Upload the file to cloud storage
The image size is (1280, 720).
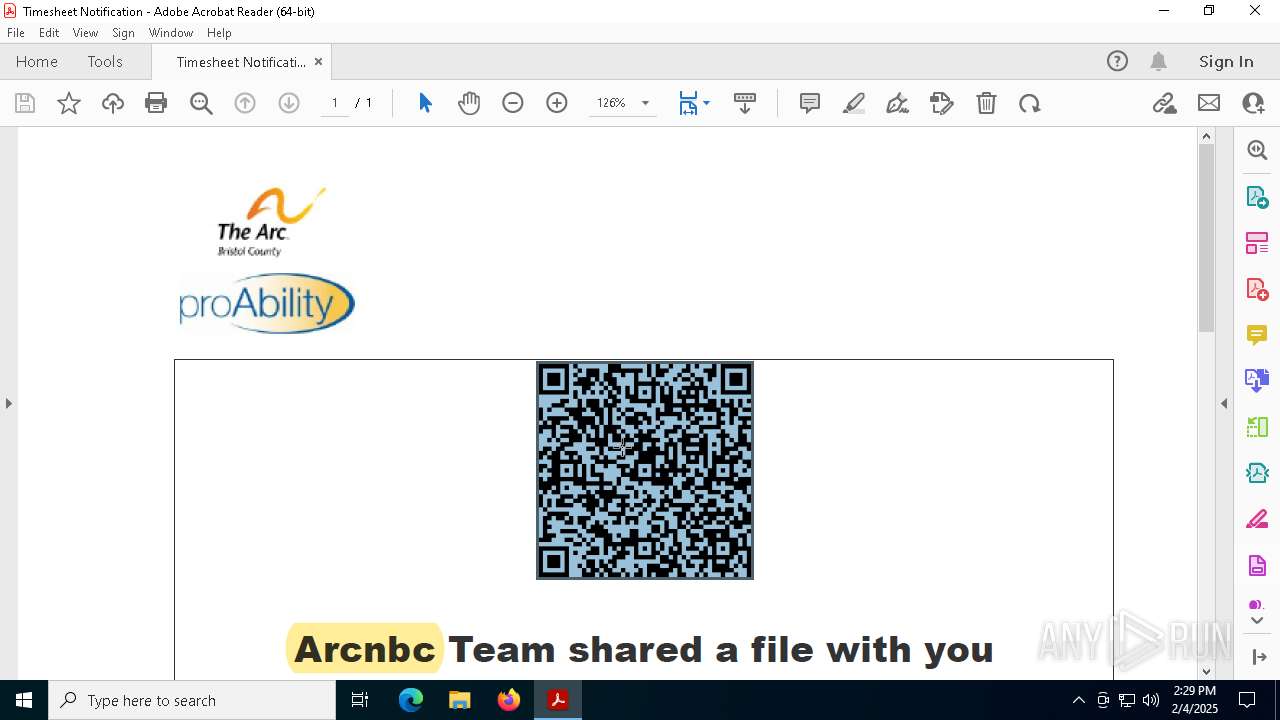pos(113,103)
